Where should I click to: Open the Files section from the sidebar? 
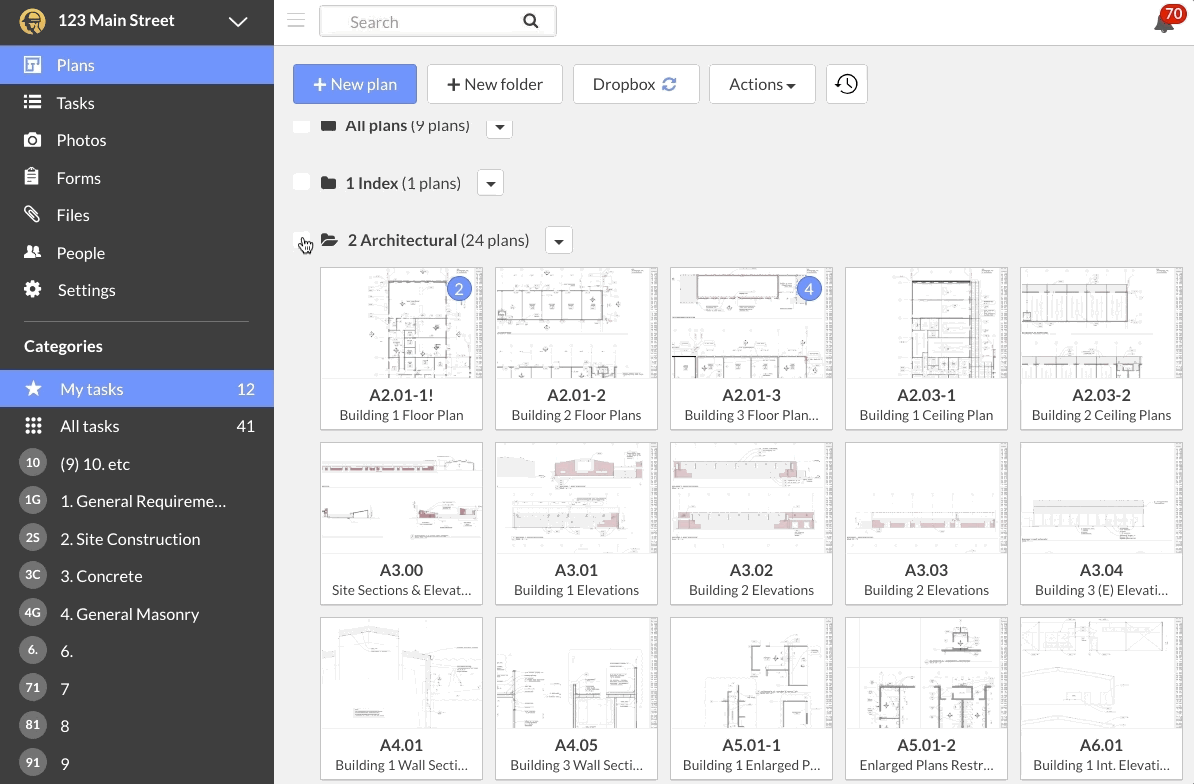pos(72,214)
